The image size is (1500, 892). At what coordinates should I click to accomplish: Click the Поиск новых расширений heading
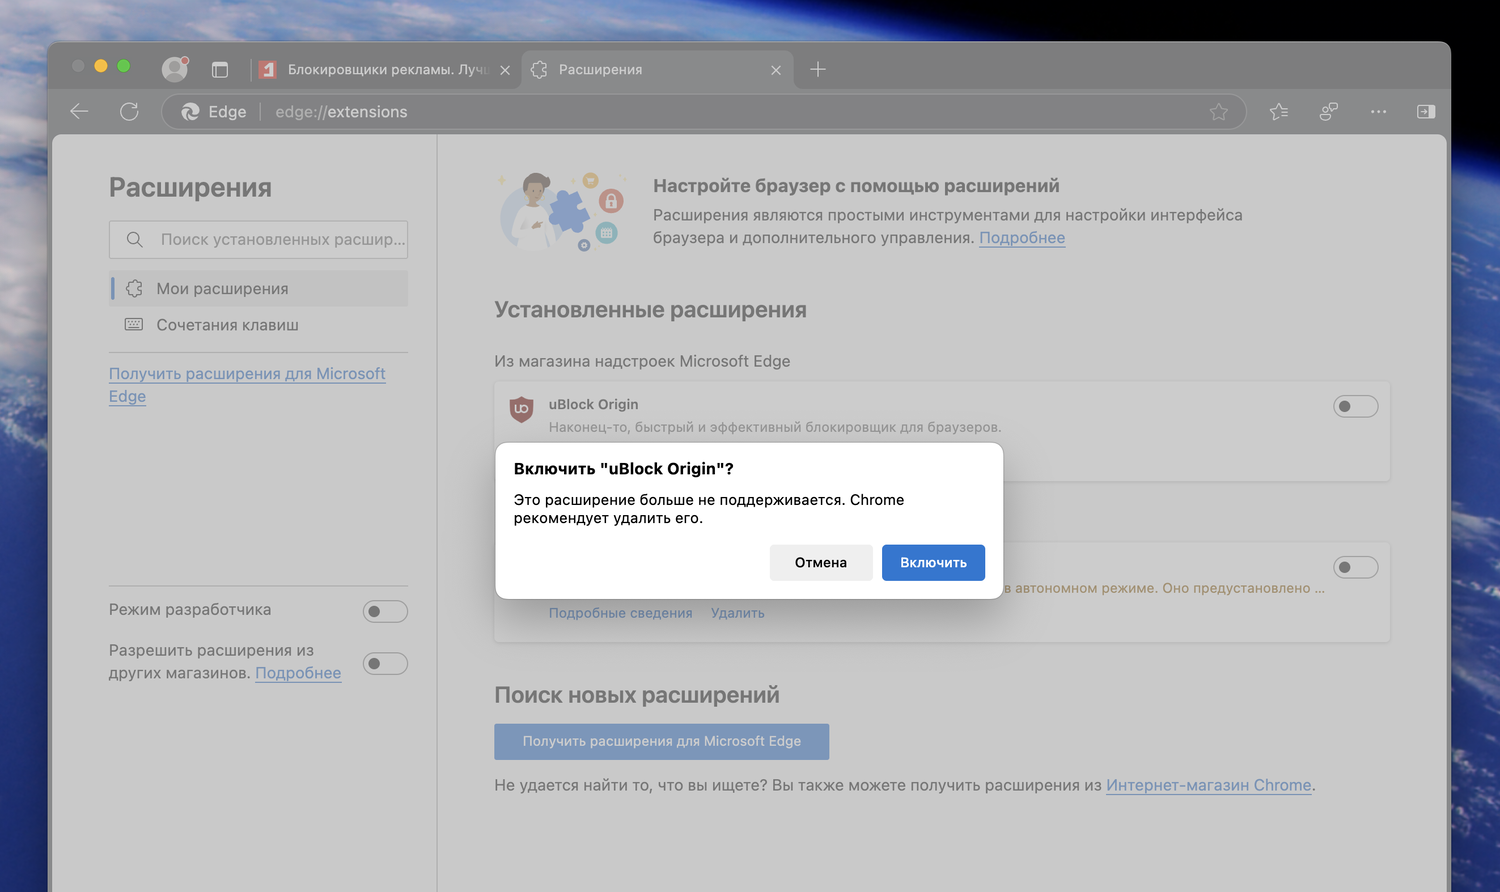point(637,695)
